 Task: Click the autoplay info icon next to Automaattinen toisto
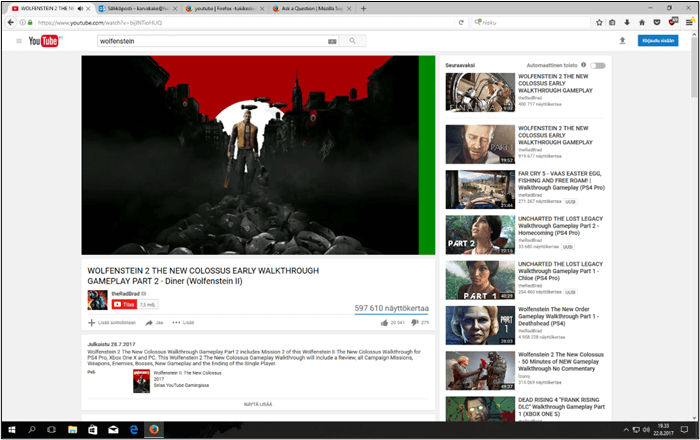pyautogui.click(x=583, y=65)
